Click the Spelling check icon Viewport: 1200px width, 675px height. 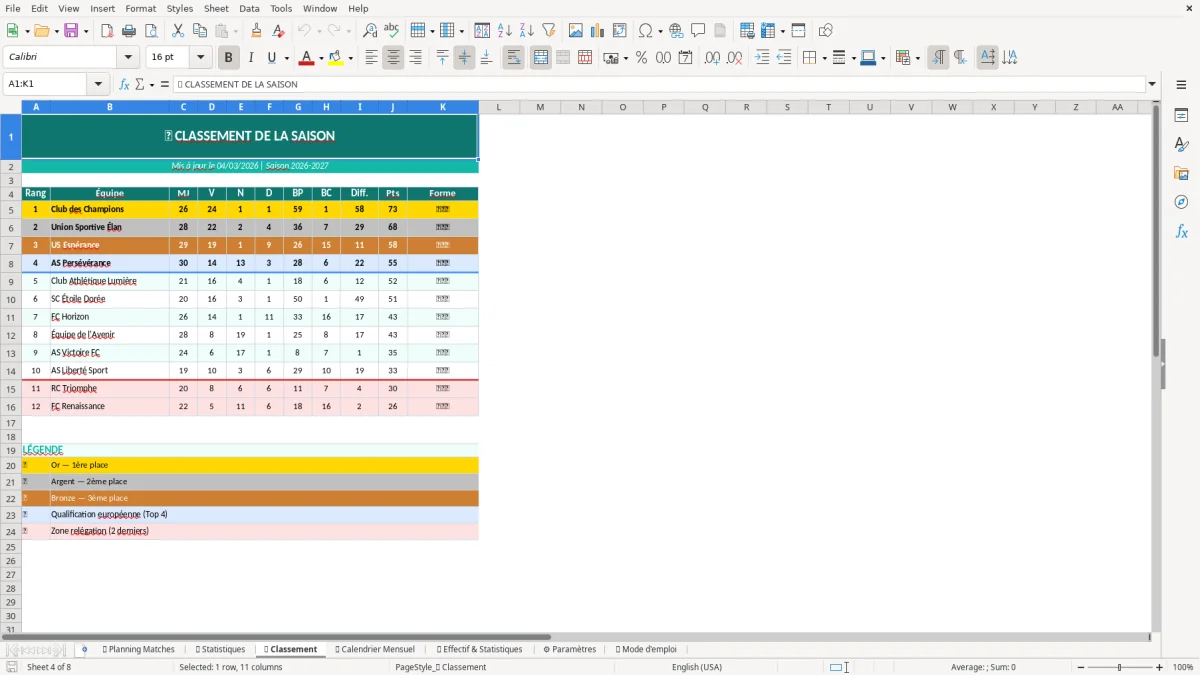[x=392, y=31]
